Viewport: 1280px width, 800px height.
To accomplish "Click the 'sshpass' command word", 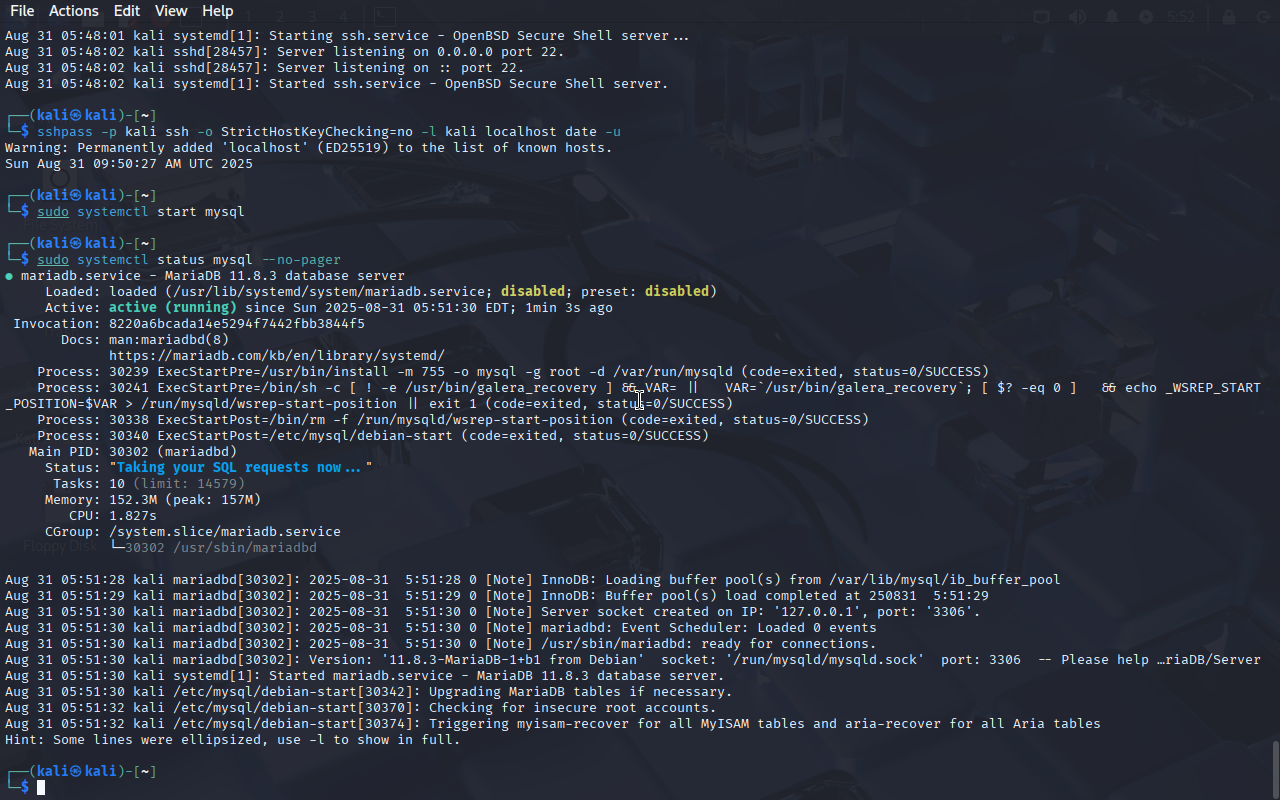I will pyautogui.click(x=65, y=132).
